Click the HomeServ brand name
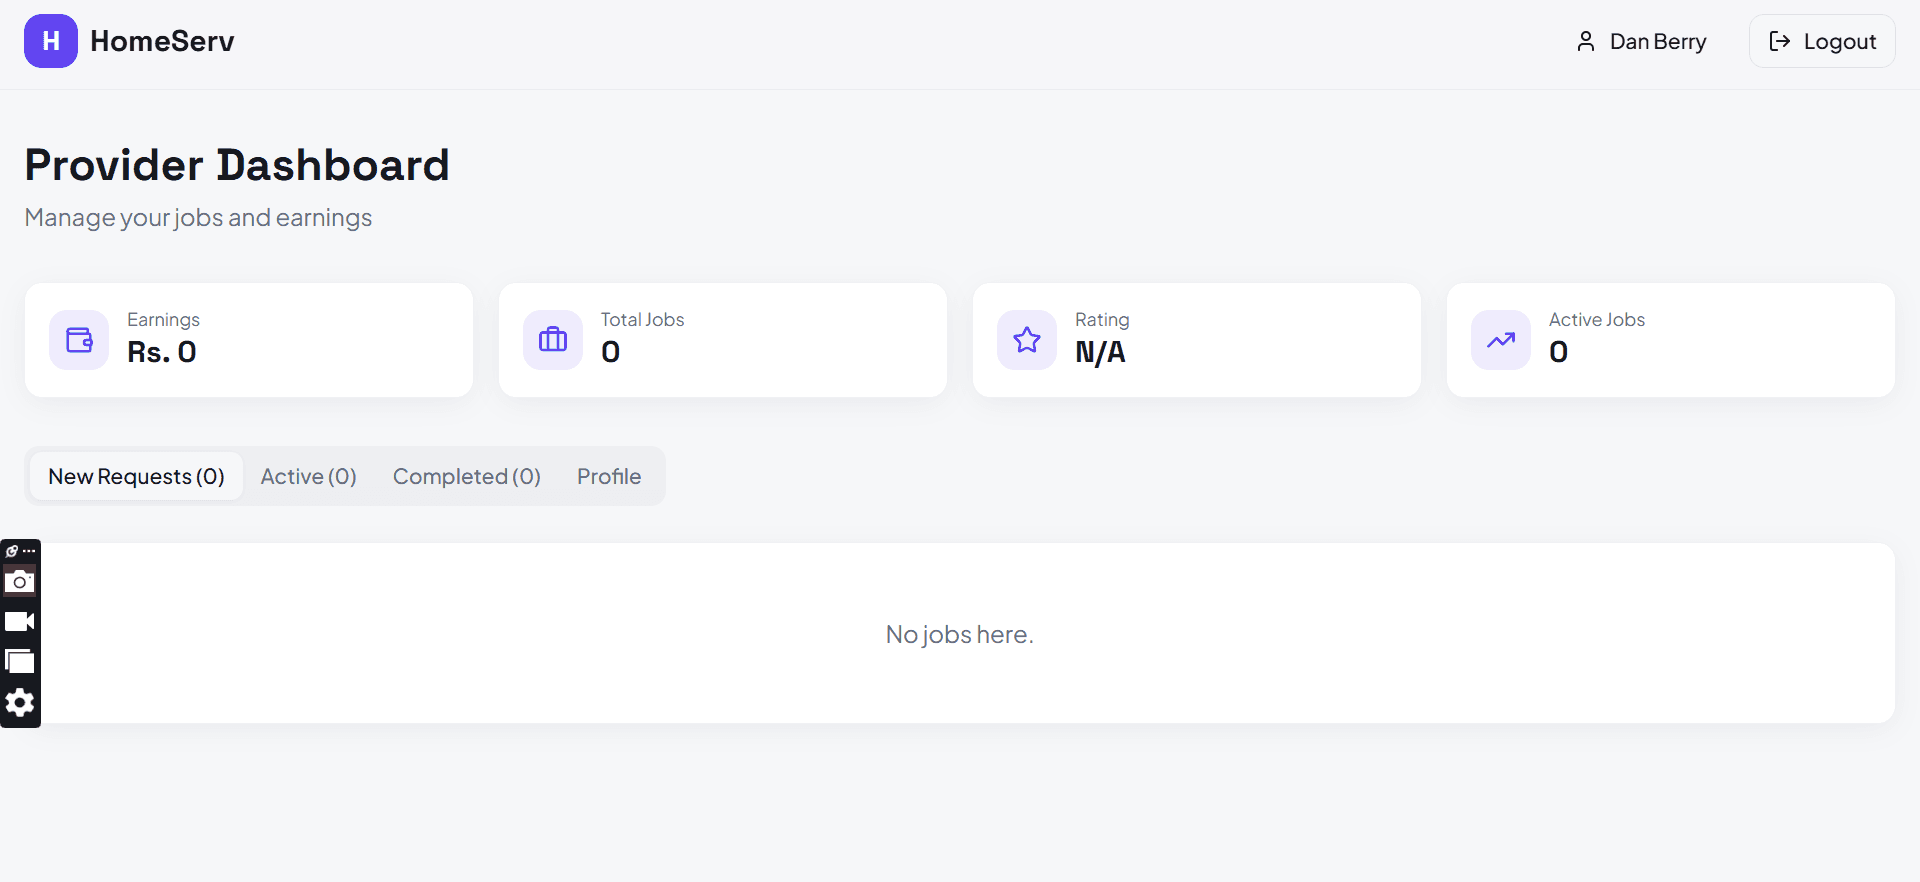Viewport: 1920px width, 882px height. point(162,41)
